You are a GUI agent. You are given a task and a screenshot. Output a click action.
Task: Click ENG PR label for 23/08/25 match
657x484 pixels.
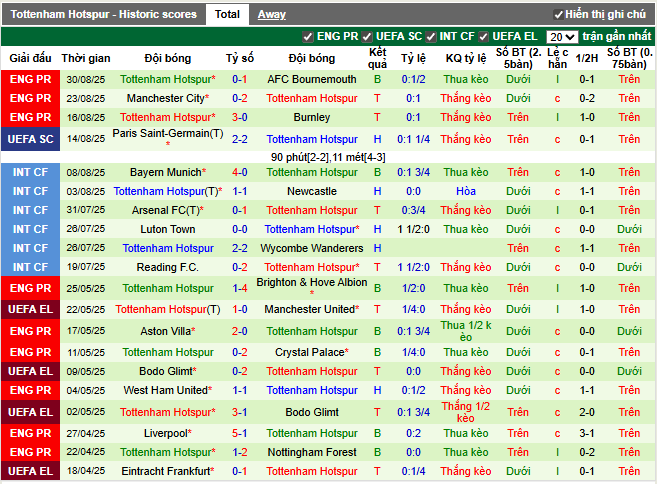click(30, 98)
